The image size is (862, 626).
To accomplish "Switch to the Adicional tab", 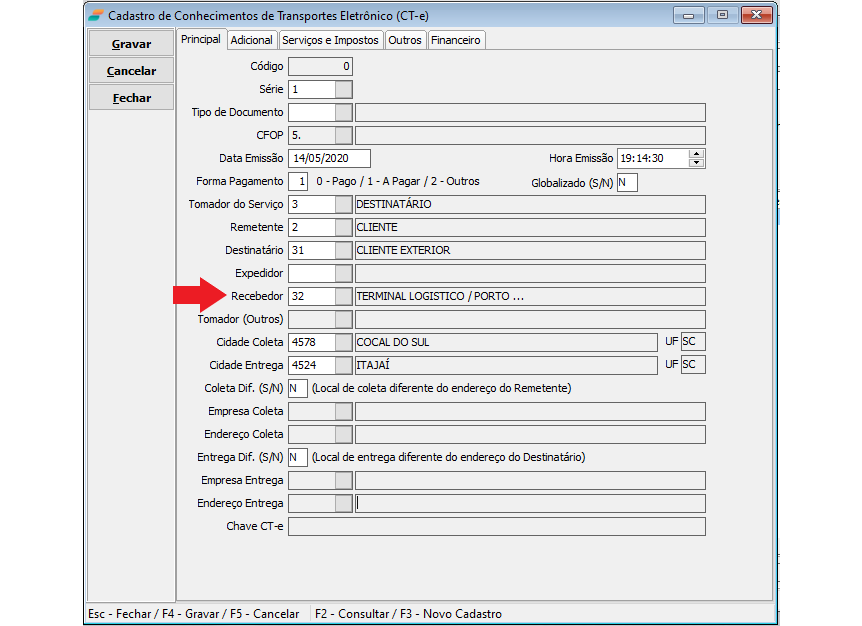I will [x=251, y=40].
